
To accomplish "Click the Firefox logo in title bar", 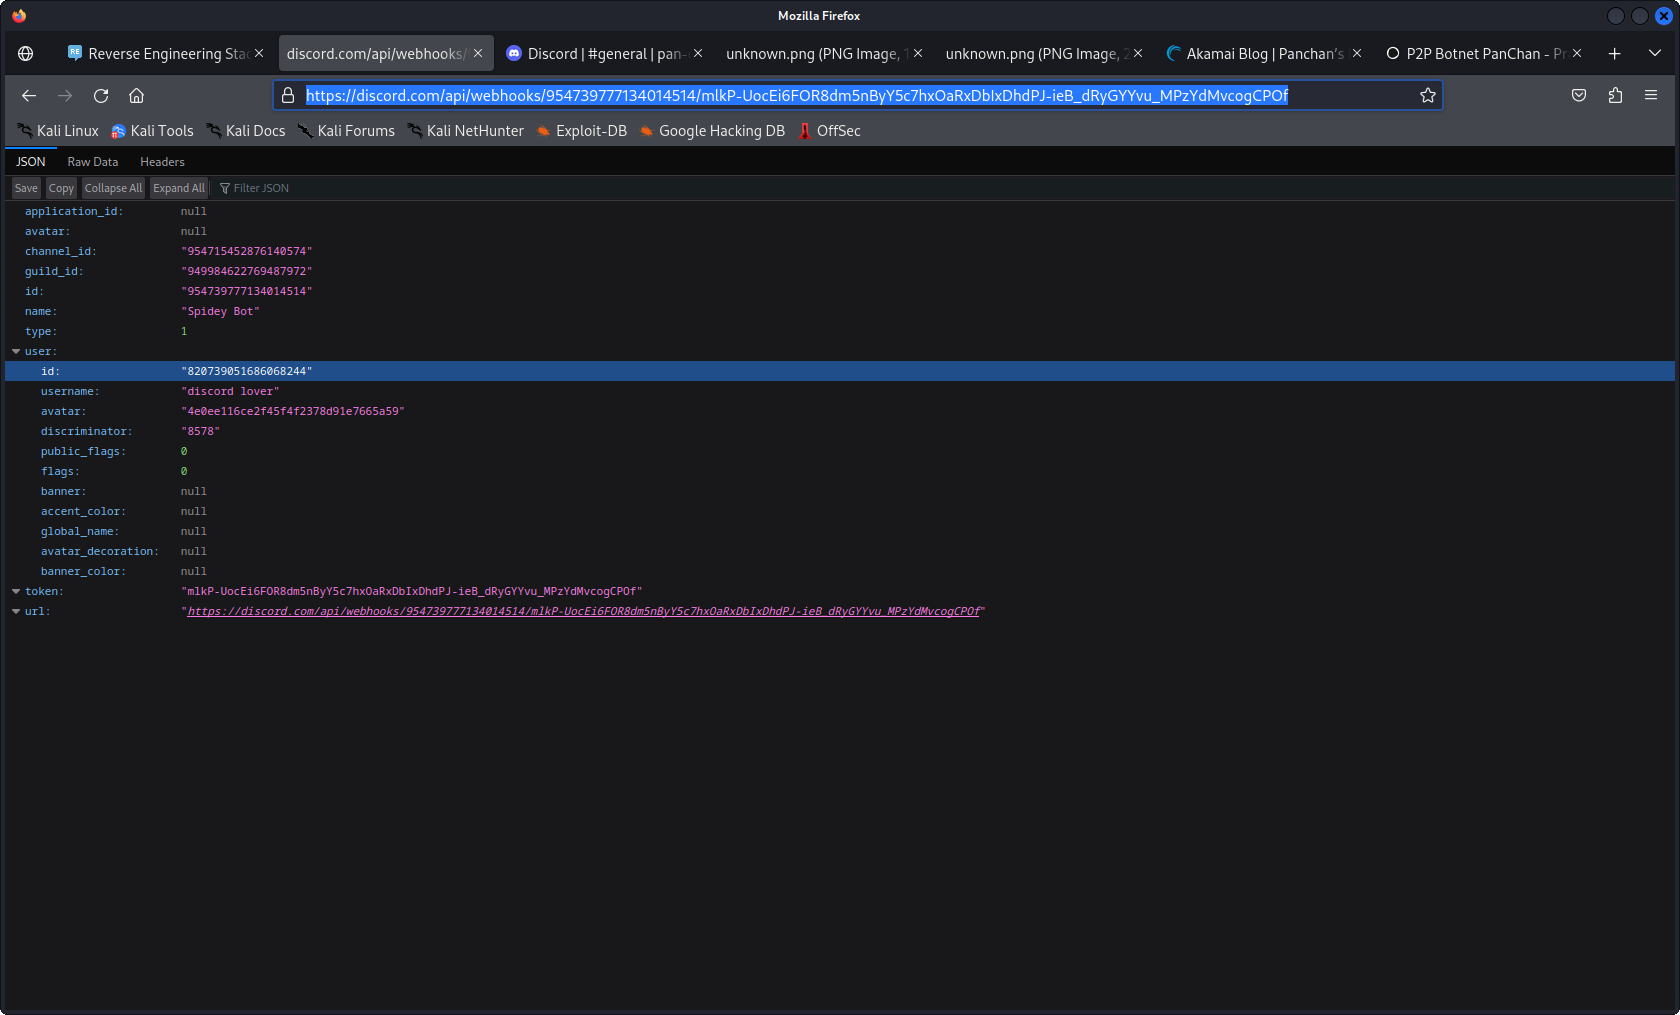I will tap(19, 15).
